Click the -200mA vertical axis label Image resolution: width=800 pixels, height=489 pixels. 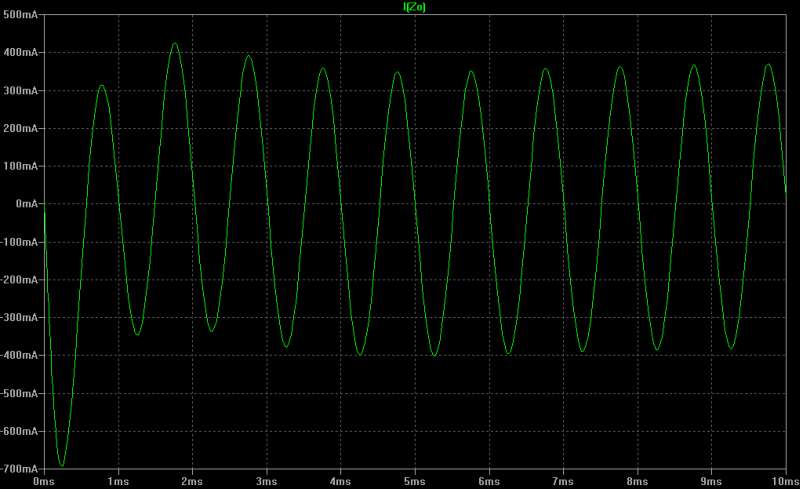pyautogui.click(x=19, y=280)
